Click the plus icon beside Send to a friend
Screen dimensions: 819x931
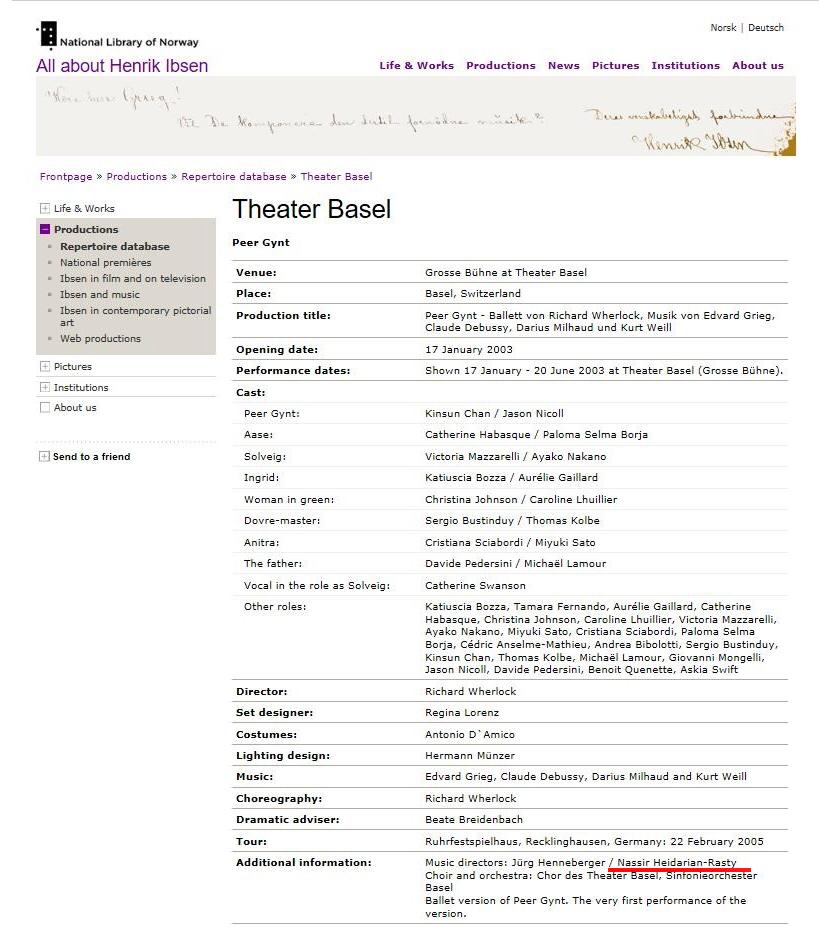tap(44, 457)
